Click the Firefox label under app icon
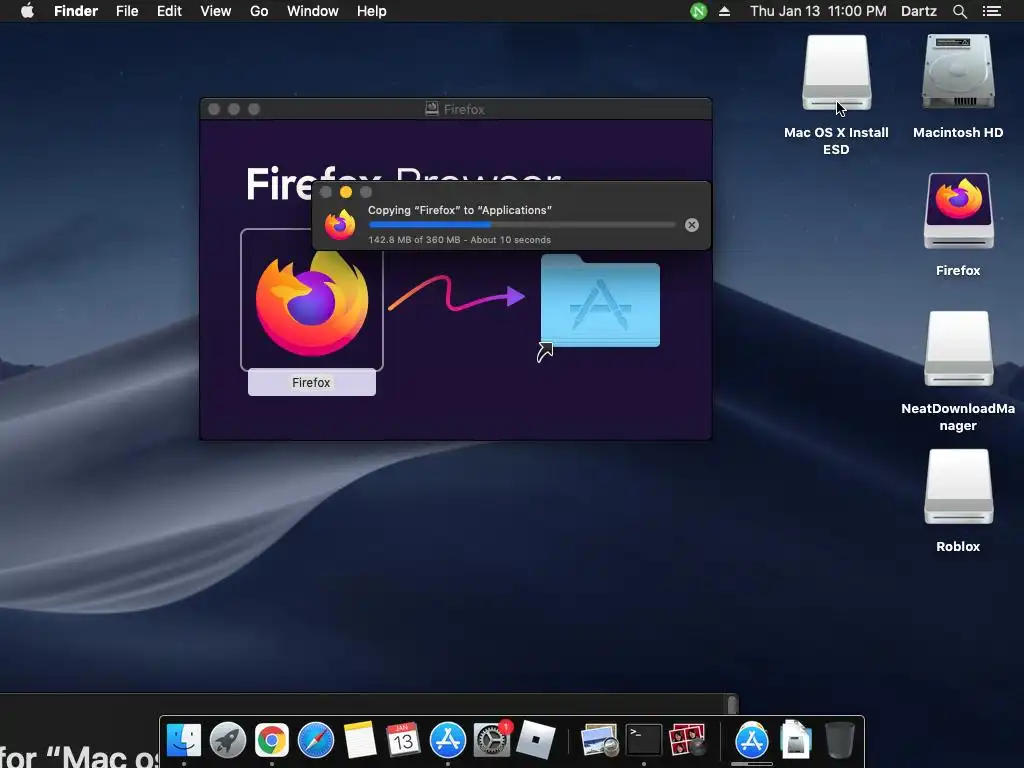Image resolution: width=1024 pixels, height=768 pixels. click(x=311, y=383)
